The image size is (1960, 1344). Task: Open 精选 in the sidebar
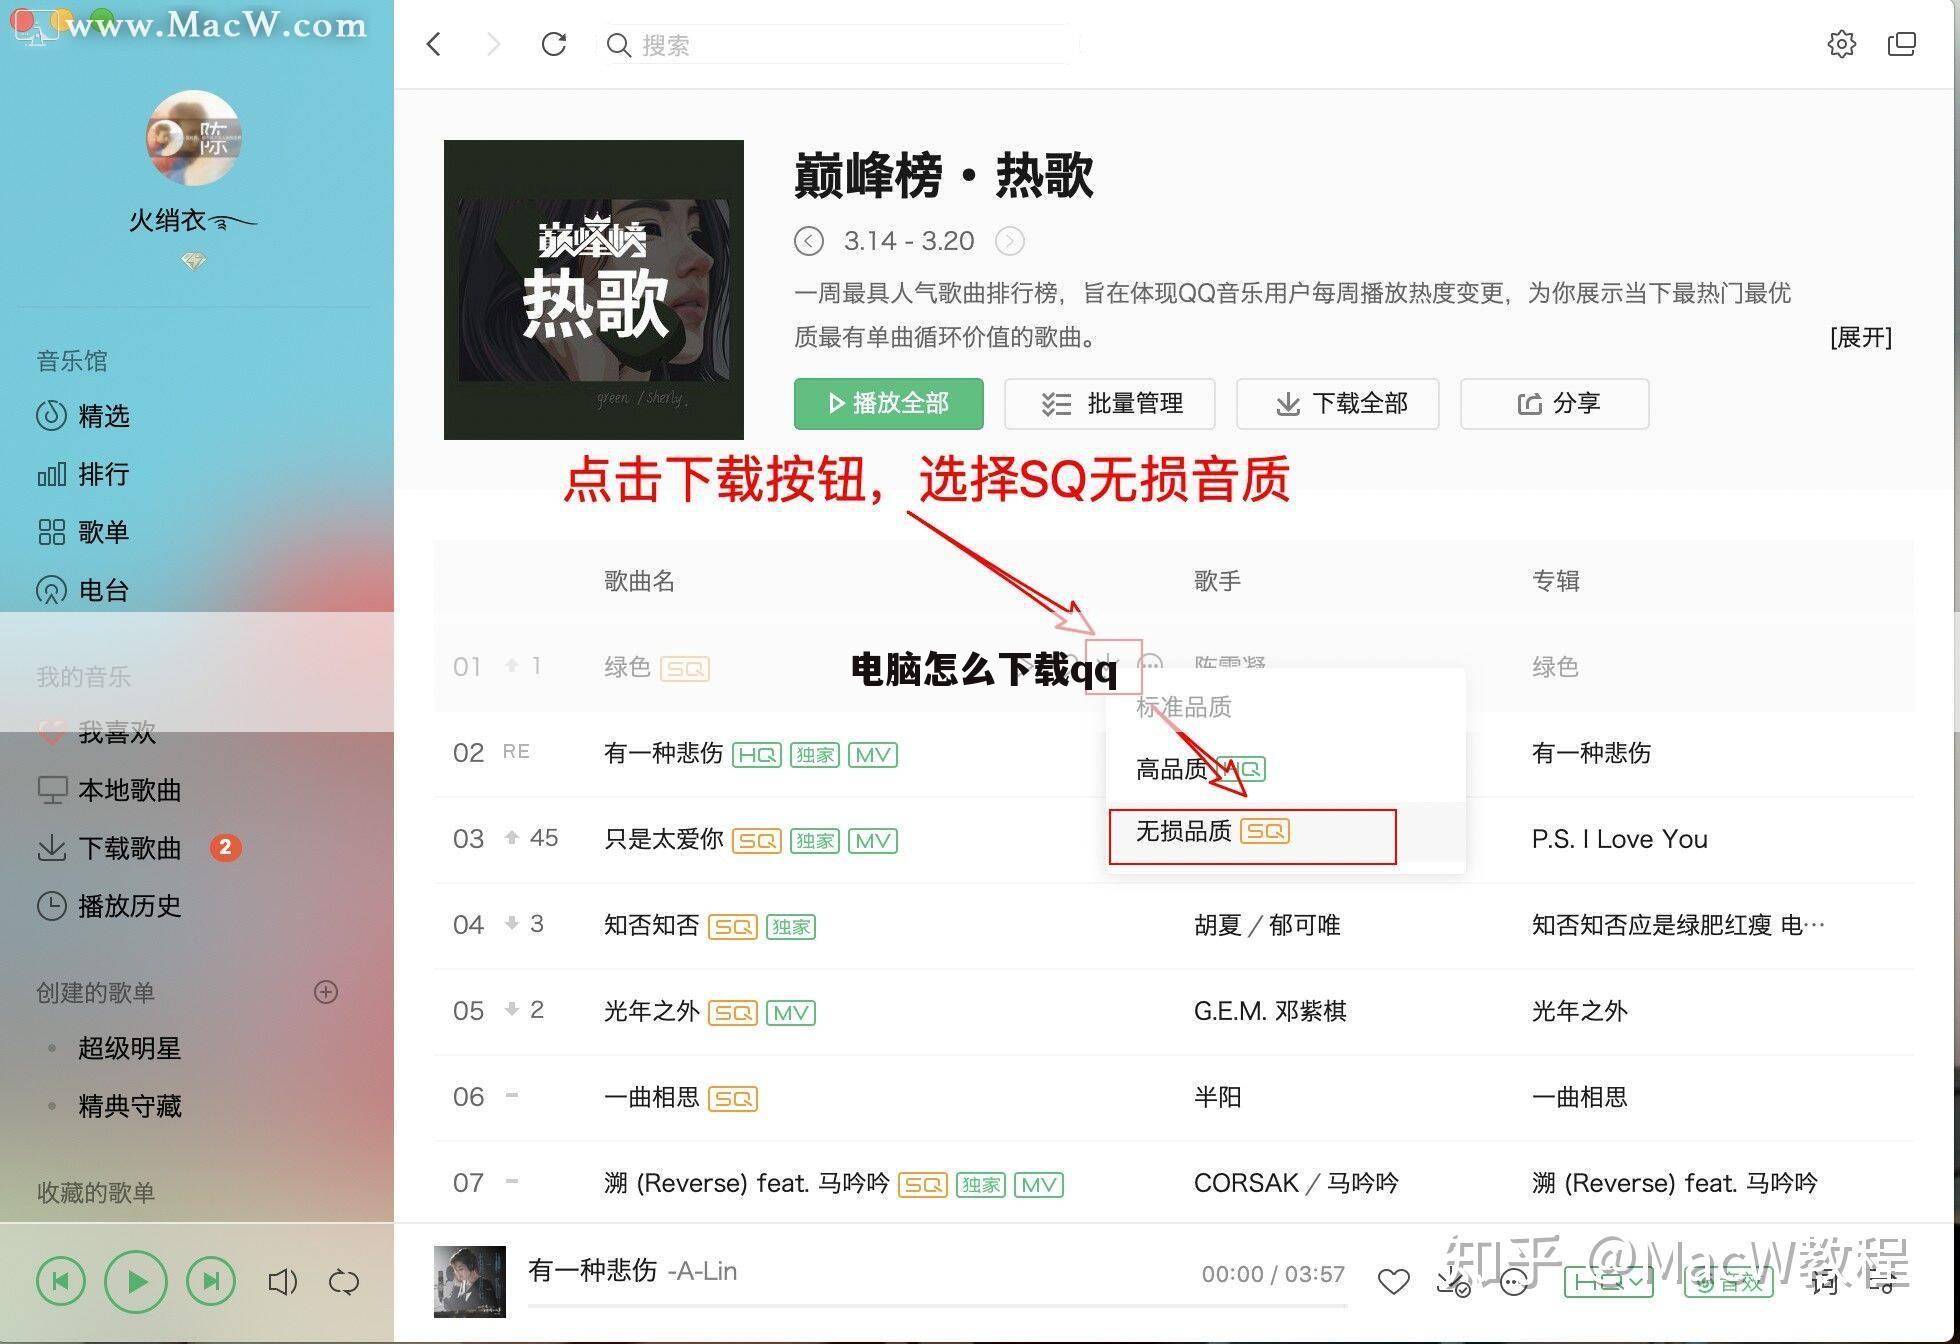pos(84,415)
